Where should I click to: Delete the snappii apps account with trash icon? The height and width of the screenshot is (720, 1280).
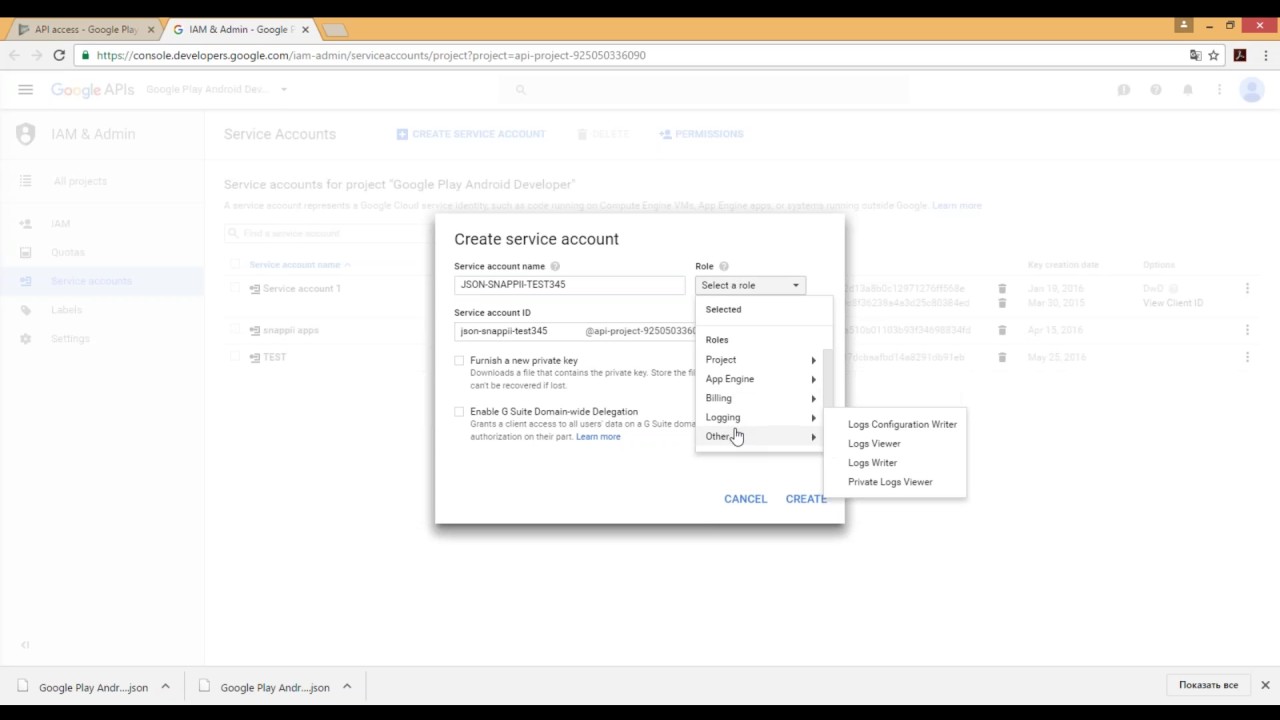tap(1002, 330)
